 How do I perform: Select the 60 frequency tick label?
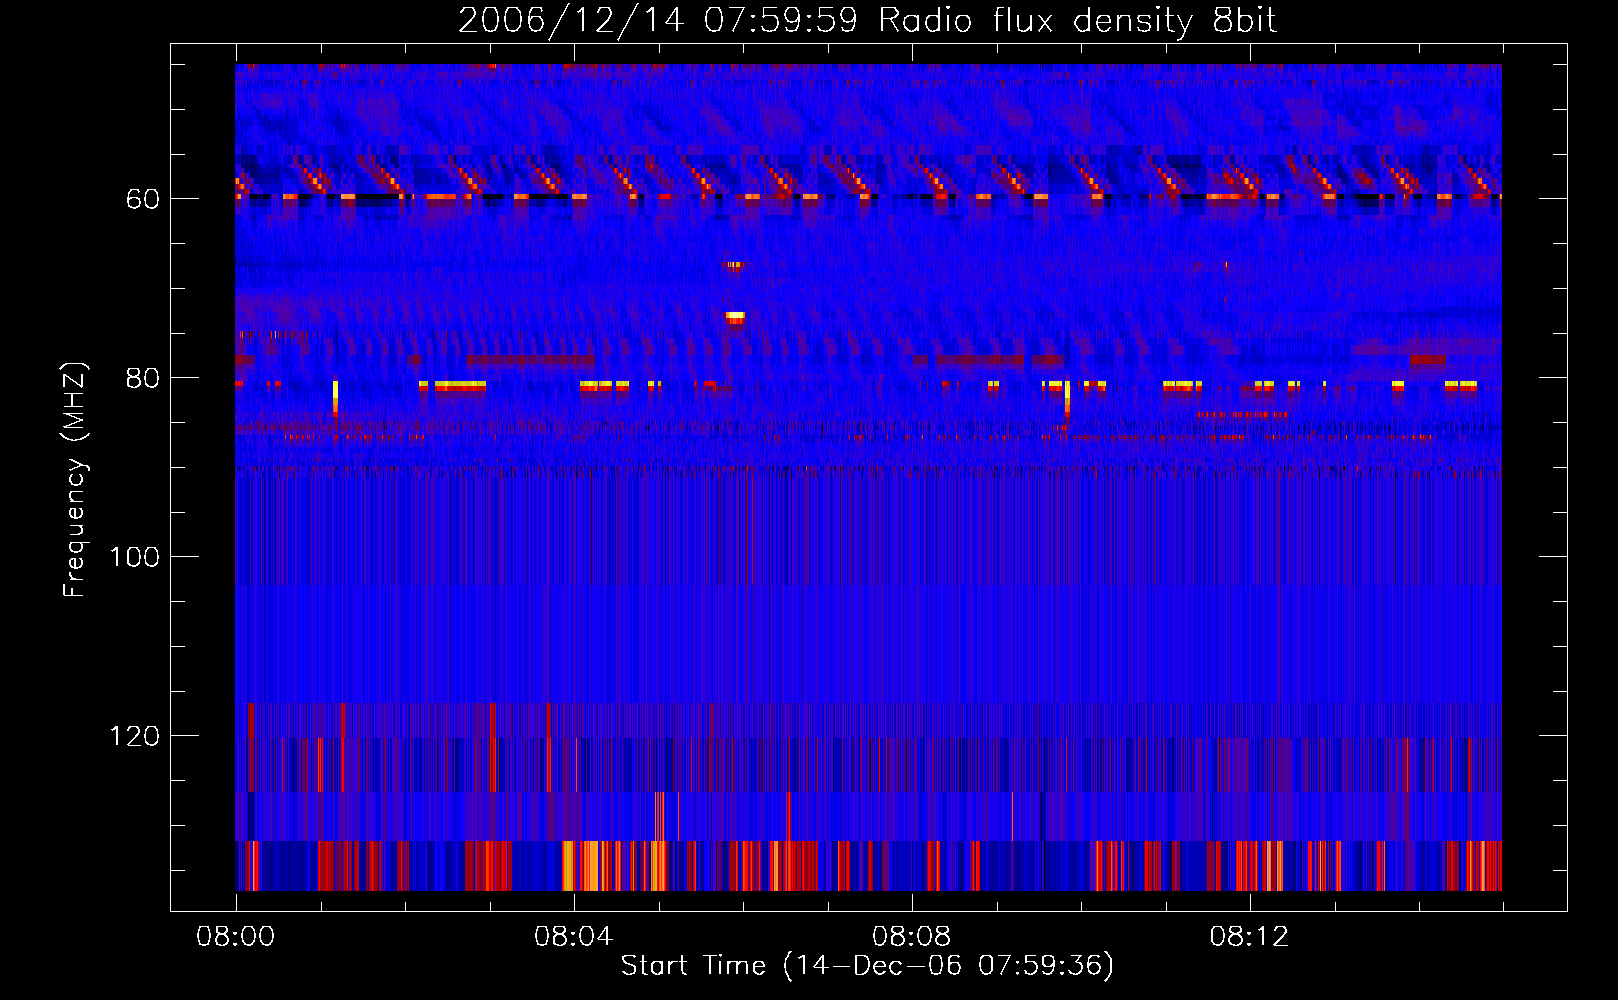pyautogui.click(x=143, y=199)
